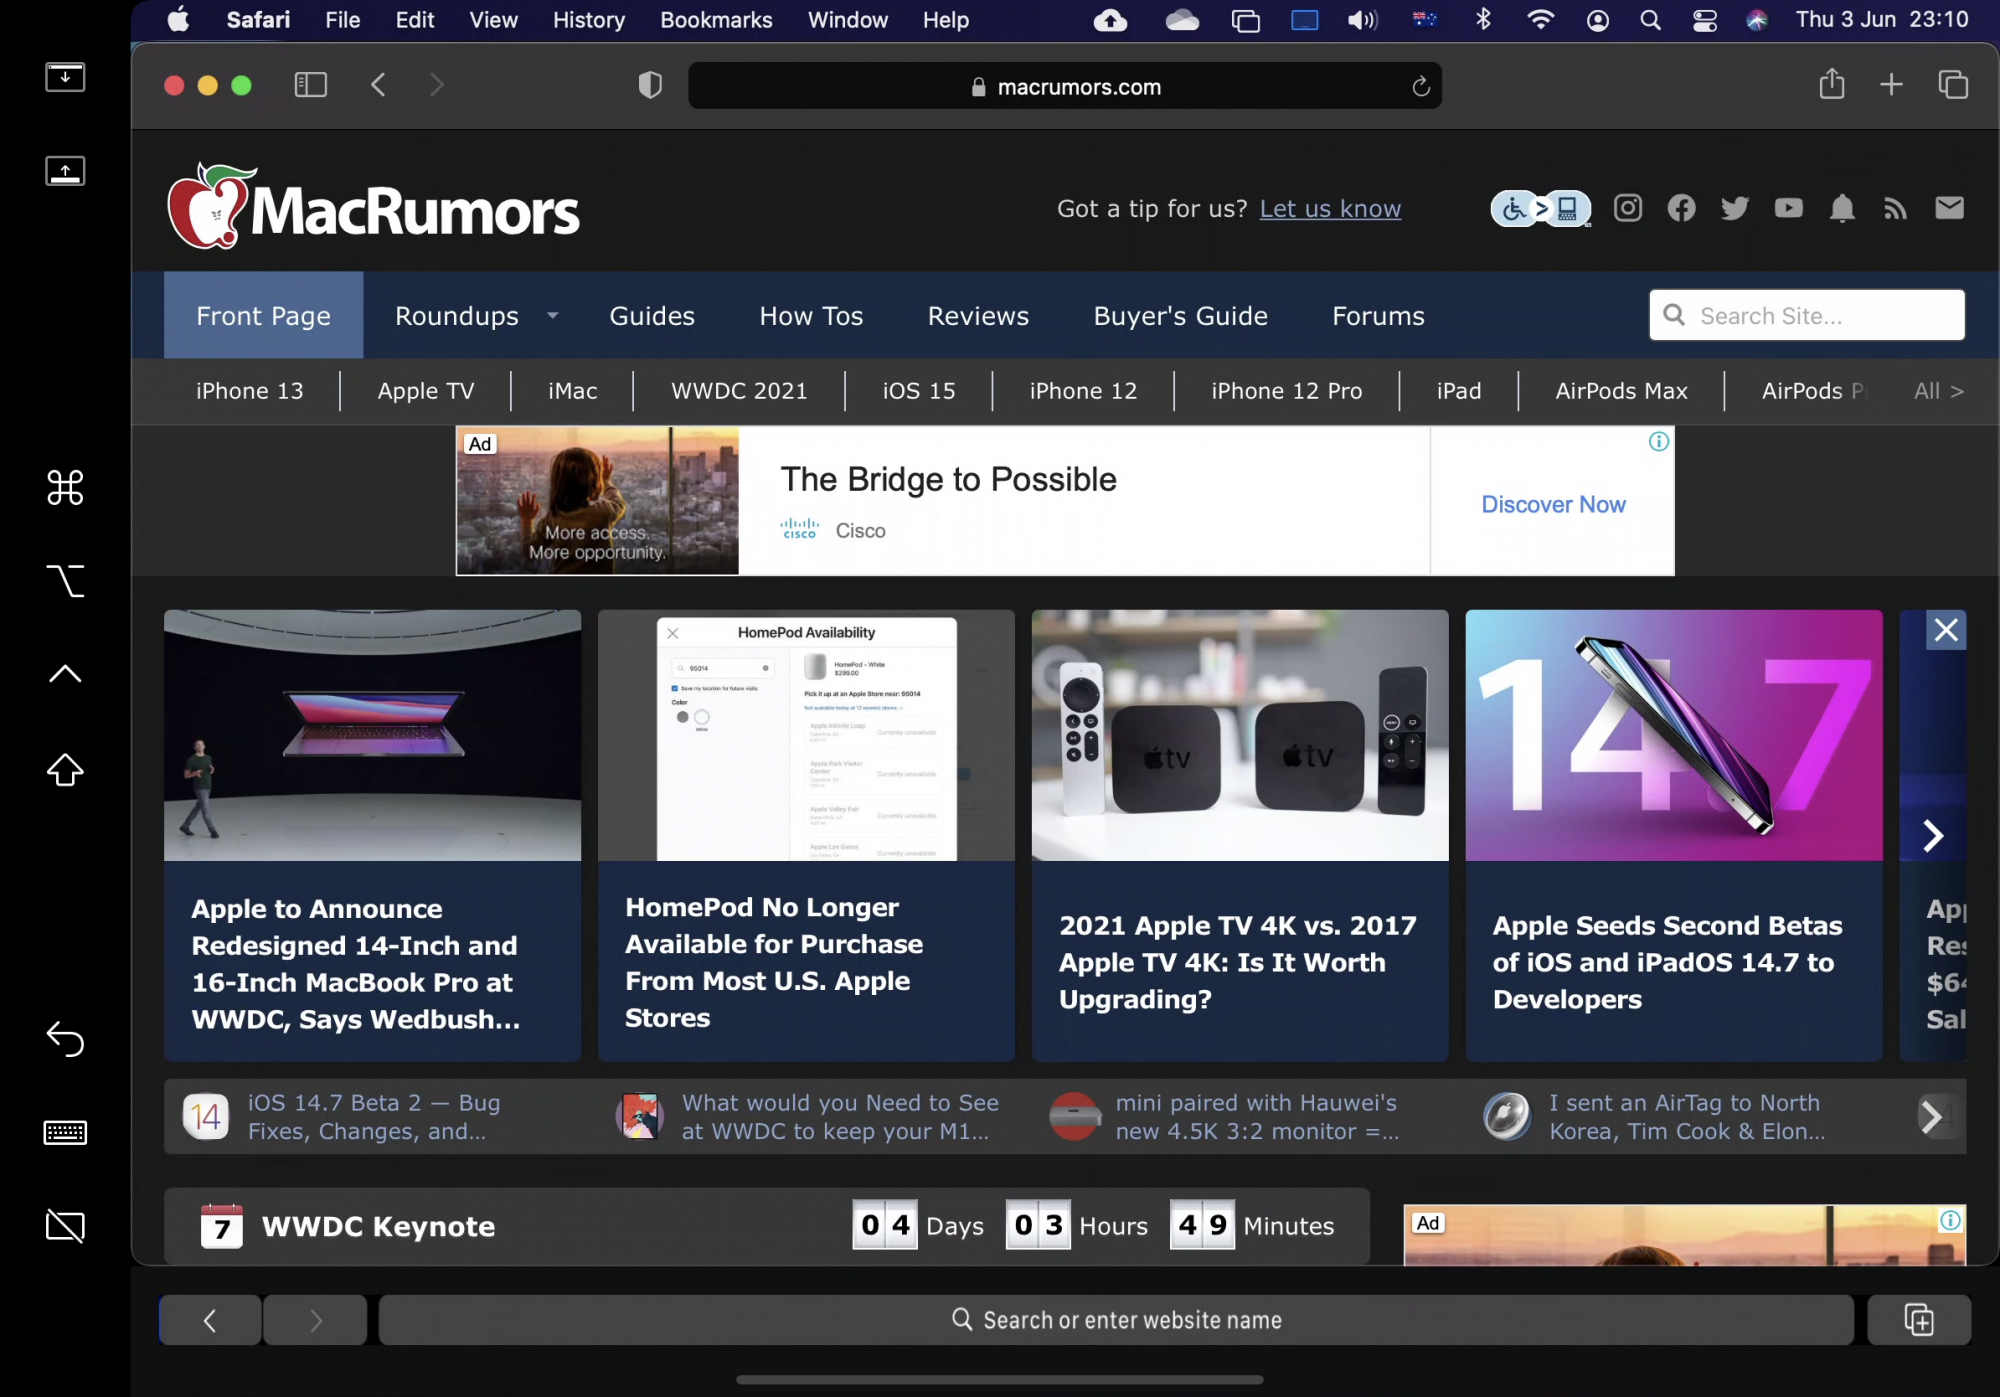The image size is (2000, 1397).
Task: Go forward in Safari toolbar
Action: 436,85
